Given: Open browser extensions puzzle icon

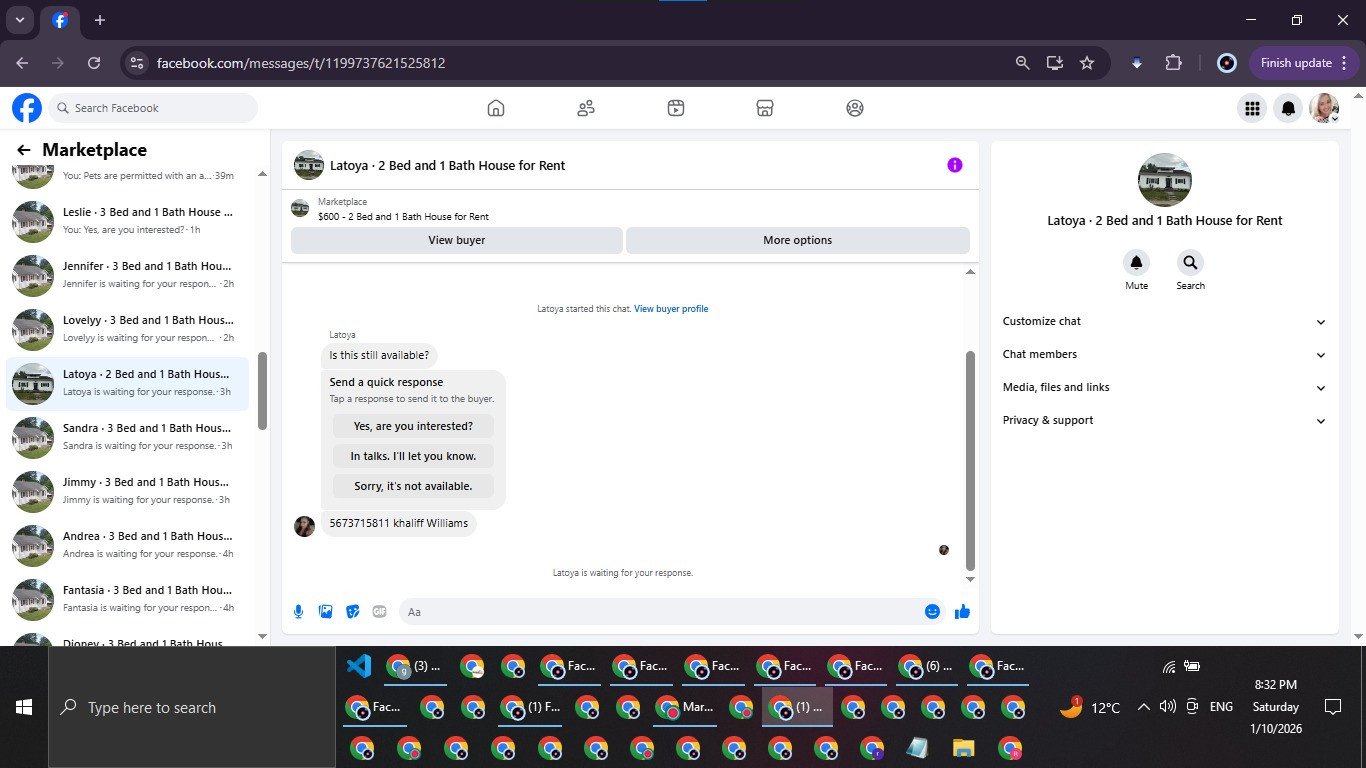Looking at the screenshot, I should tap(1173, 63).
